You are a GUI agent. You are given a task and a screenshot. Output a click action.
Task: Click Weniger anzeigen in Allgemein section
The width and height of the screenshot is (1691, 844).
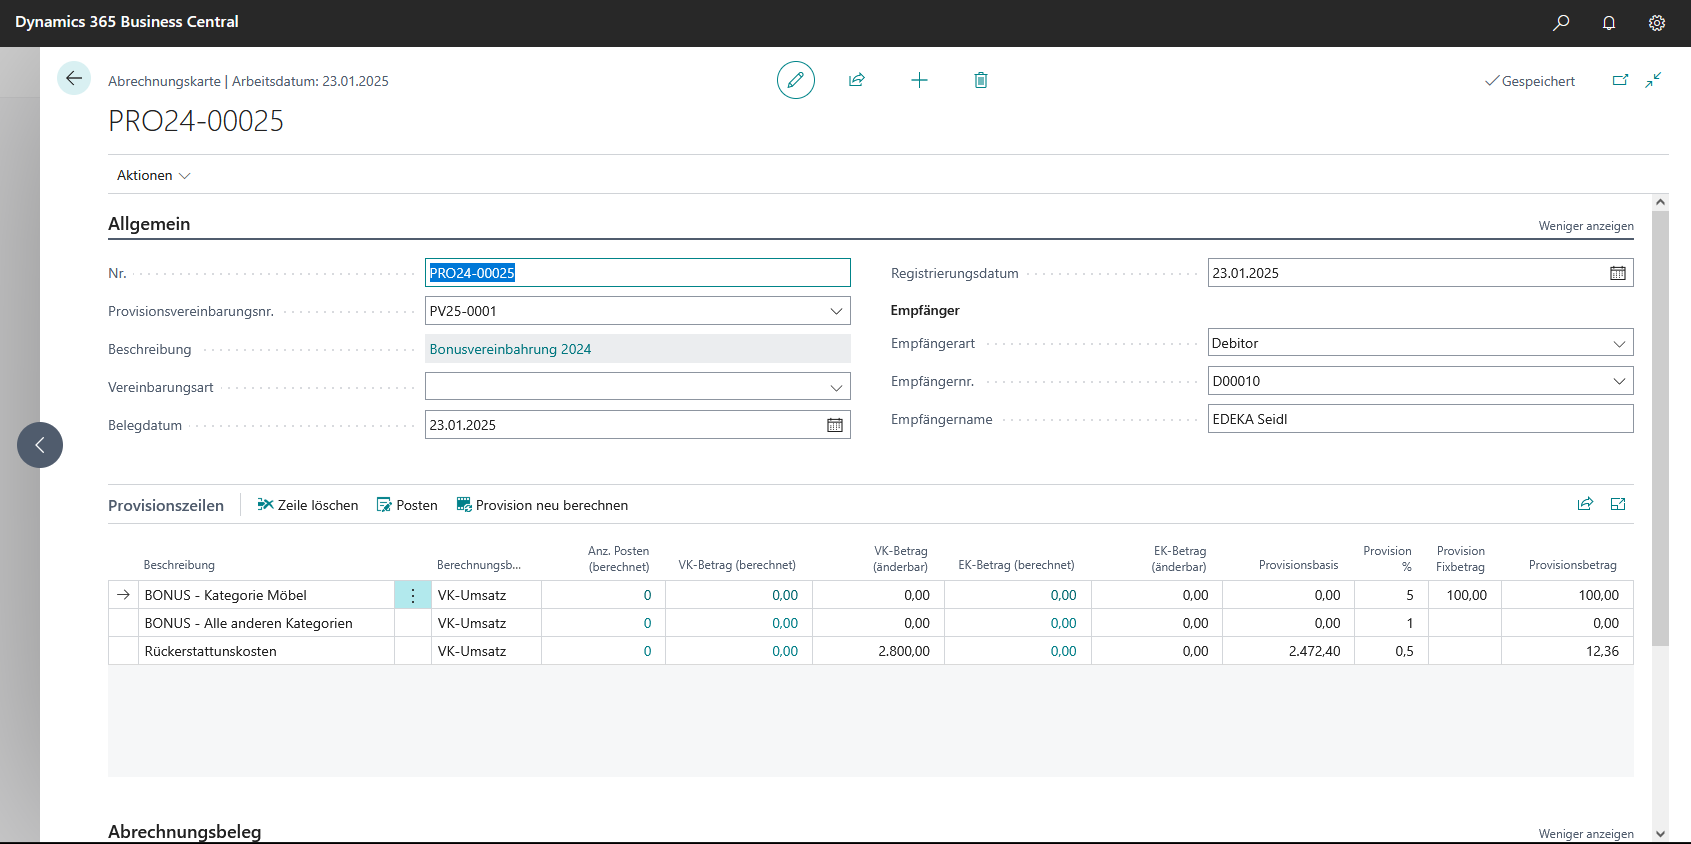[1585, 226]
